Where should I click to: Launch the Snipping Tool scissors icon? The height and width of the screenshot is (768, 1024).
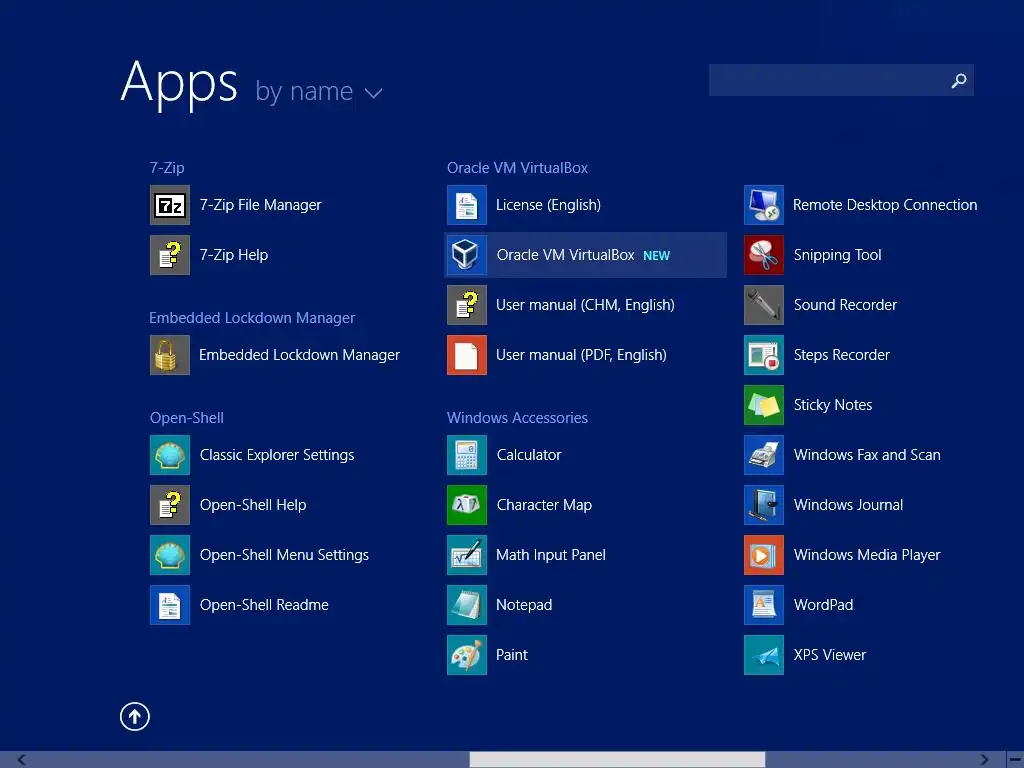tap(764, 255)
